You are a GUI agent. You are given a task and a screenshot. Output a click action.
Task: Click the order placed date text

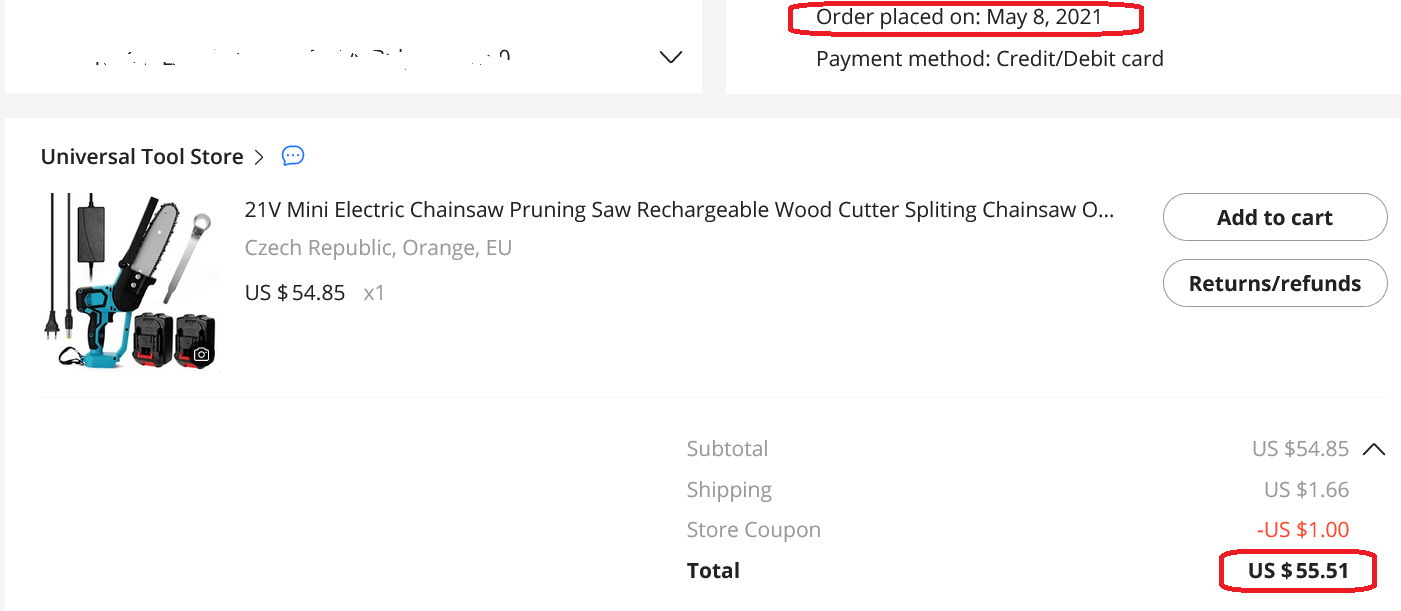pyautogui.click(x=958, y=17)
